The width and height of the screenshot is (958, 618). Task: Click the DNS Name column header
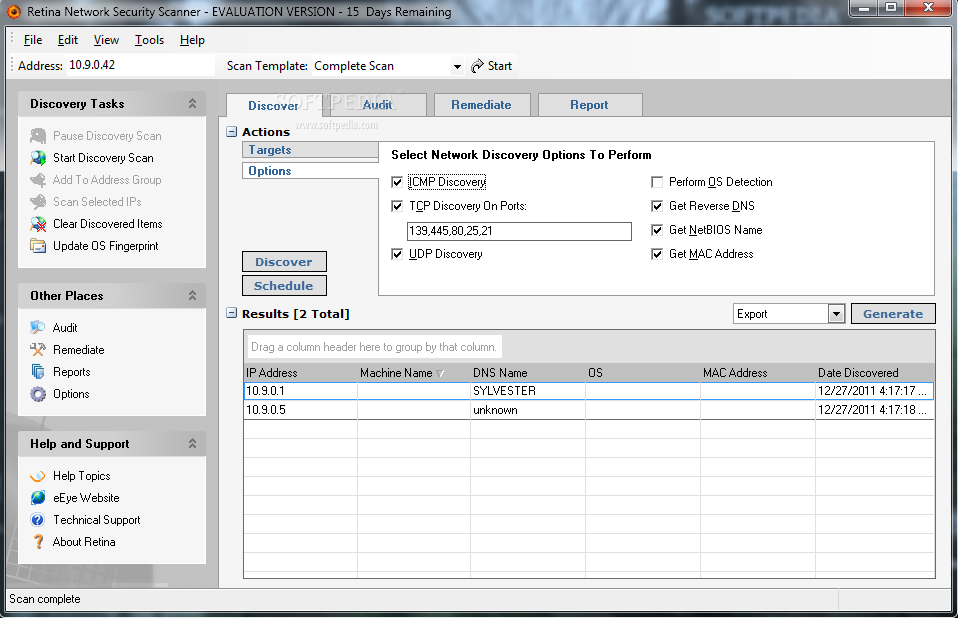pyautogui.click(x=528, y=373)
